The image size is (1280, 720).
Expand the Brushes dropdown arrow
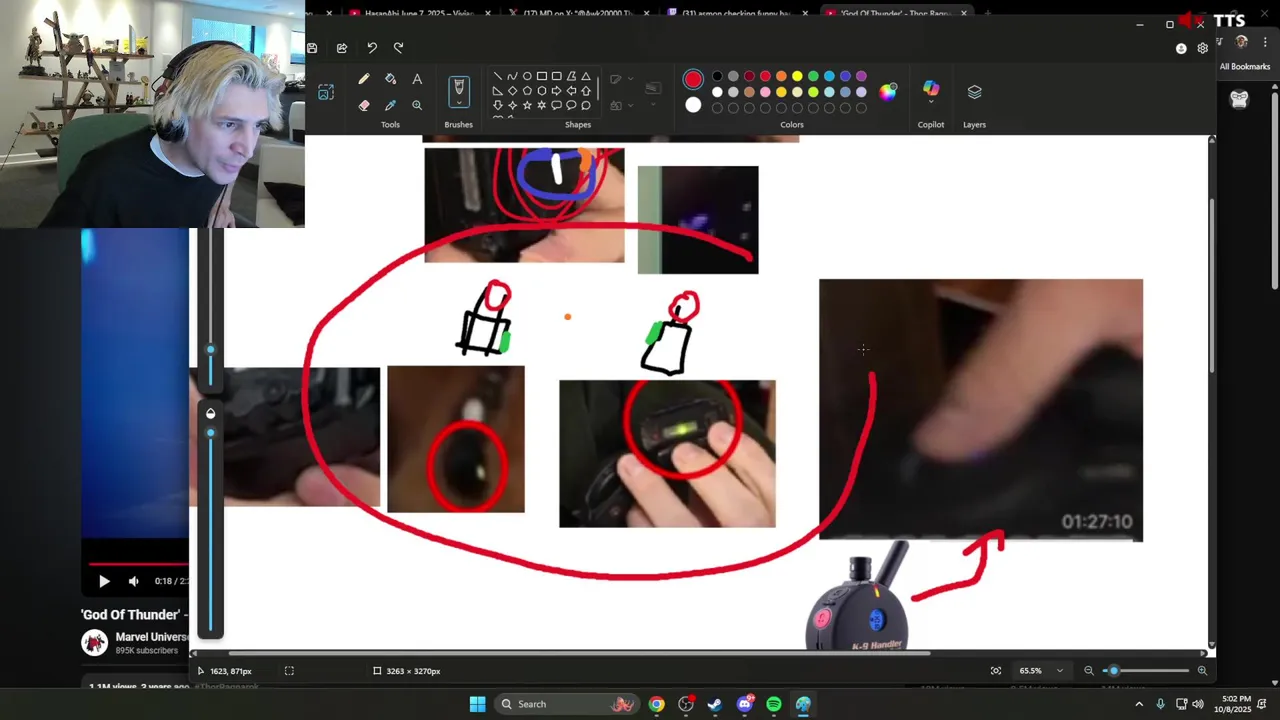(x=458, y=103)
